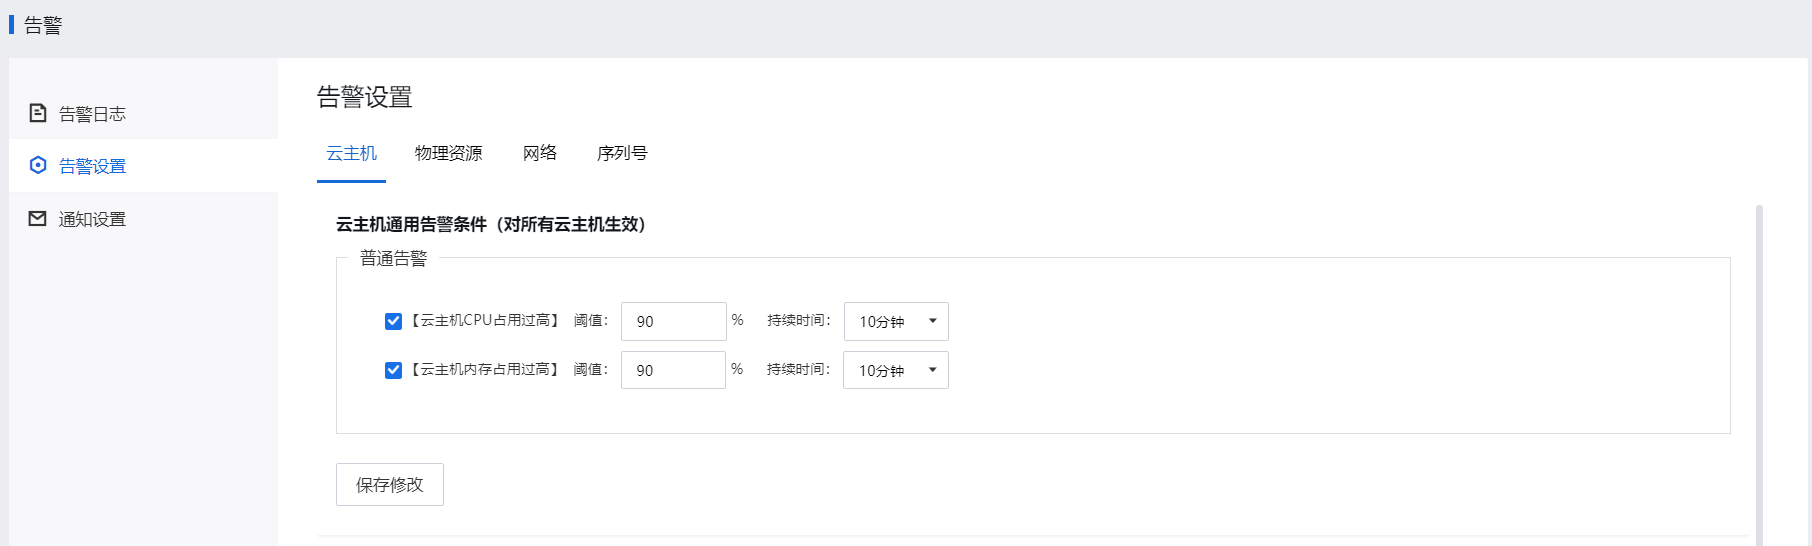This screenshot has width=1812, height=546.
Task: Click the 通知设置 envelope icon
Action: point(38,218)
